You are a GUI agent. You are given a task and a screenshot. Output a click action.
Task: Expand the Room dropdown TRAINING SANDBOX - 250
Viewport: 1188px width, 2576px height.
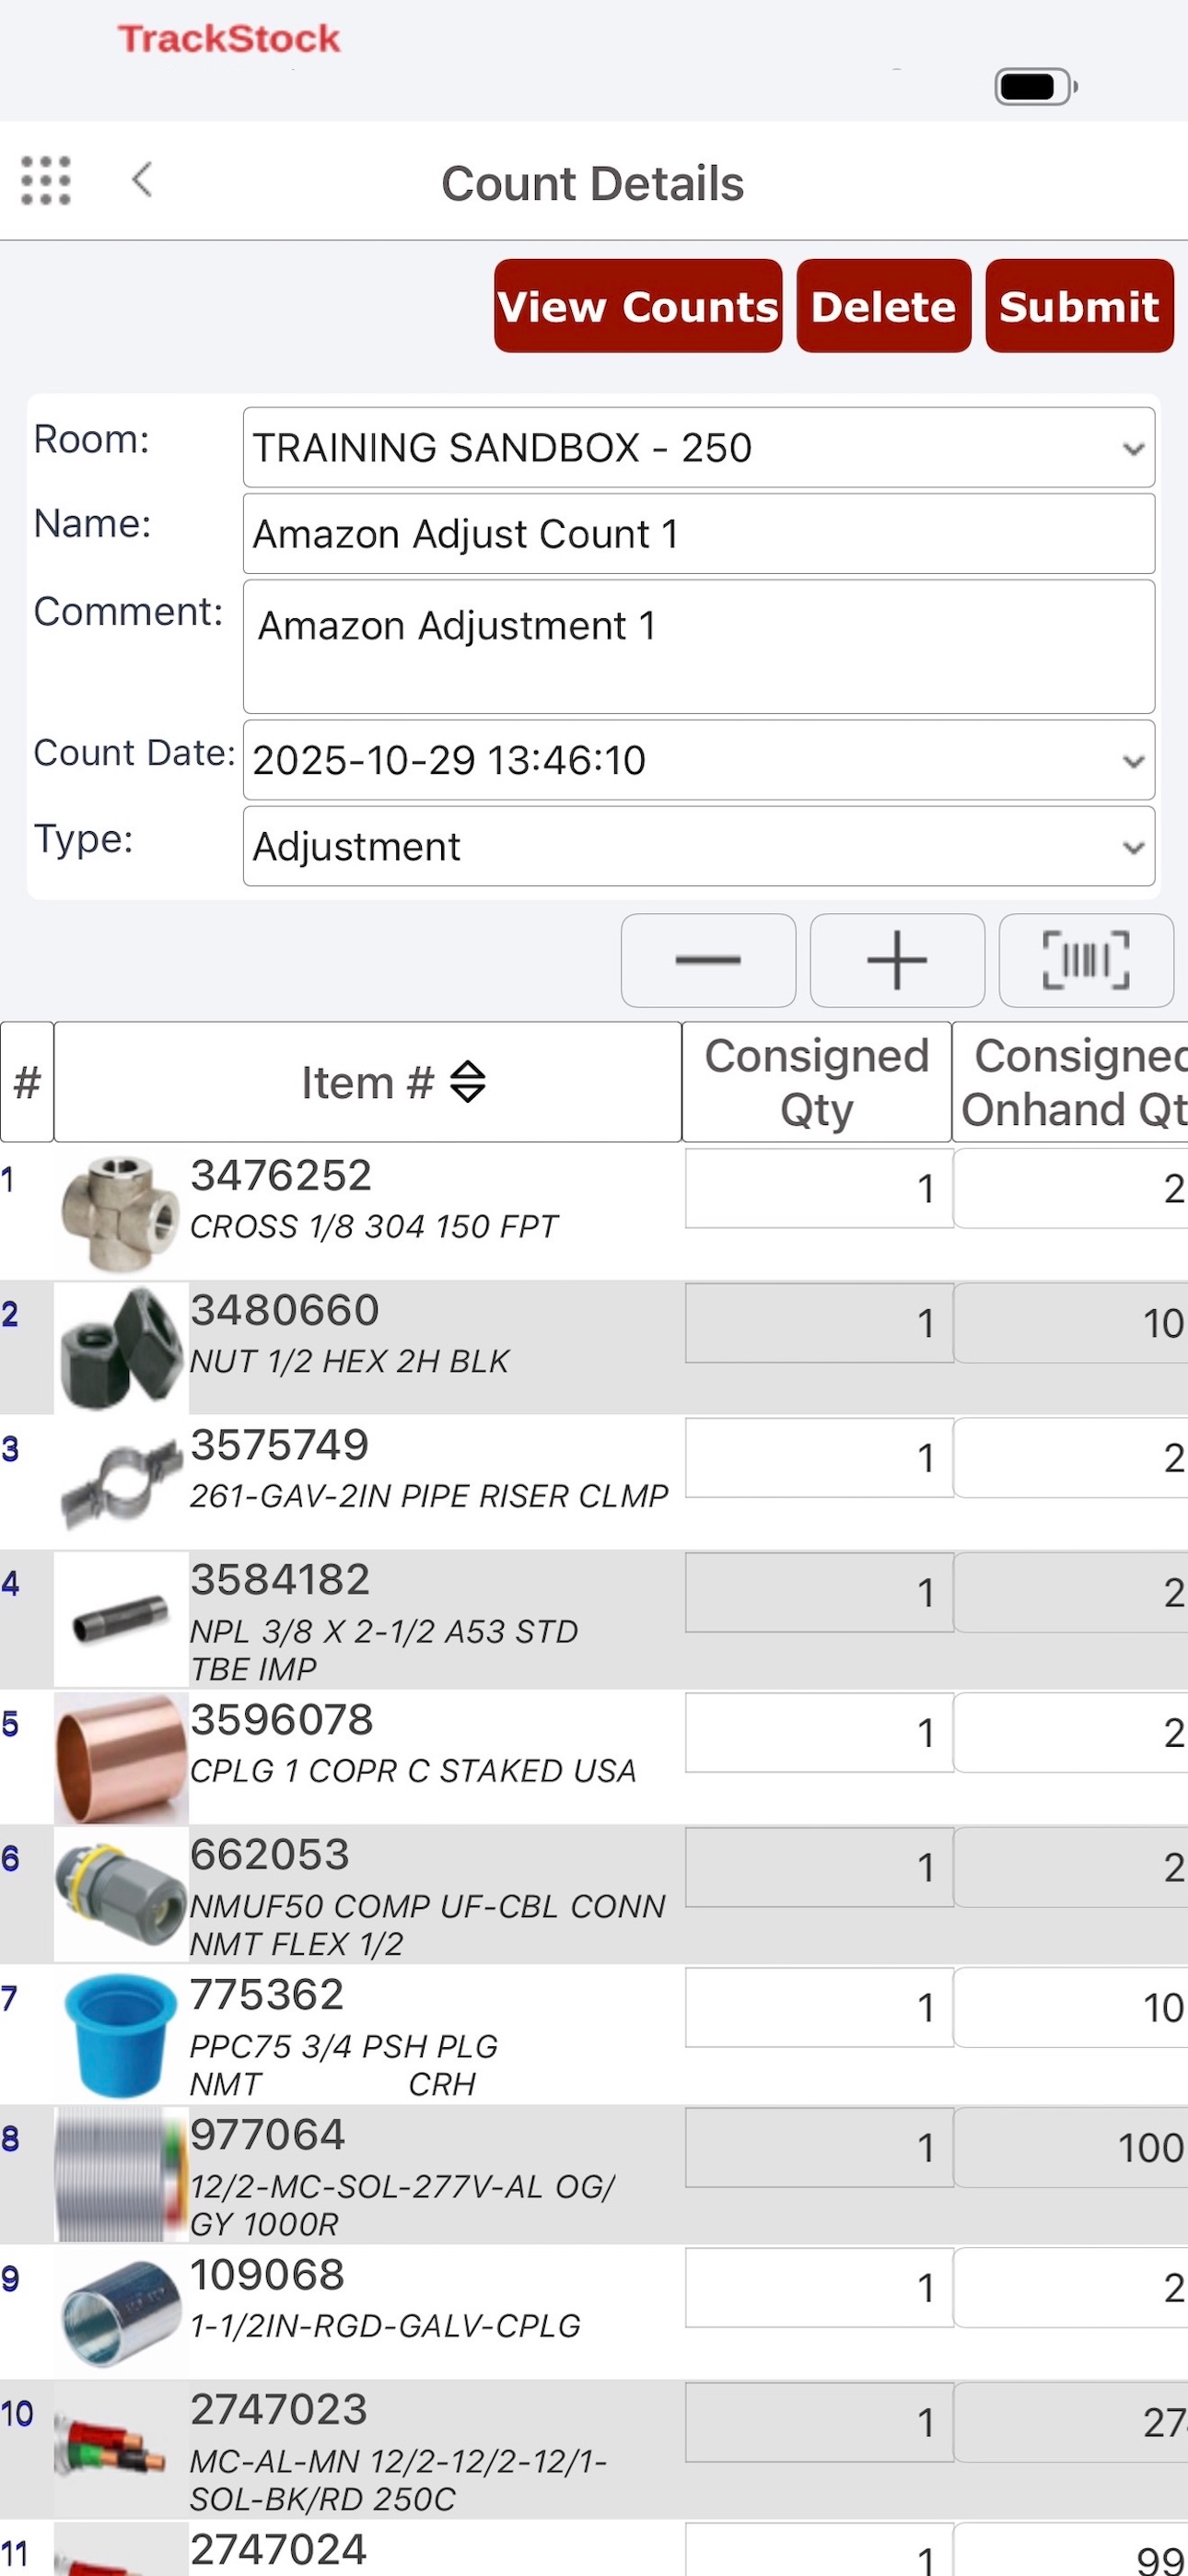pyautogui.click(x=699, y=448)
